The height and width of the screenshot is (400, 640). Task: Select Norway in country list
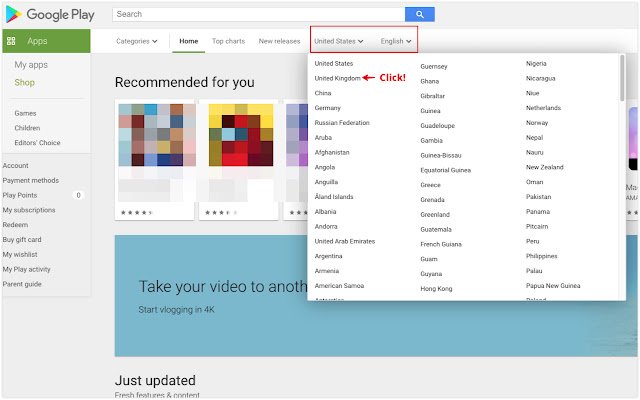[x=537, y=122]
